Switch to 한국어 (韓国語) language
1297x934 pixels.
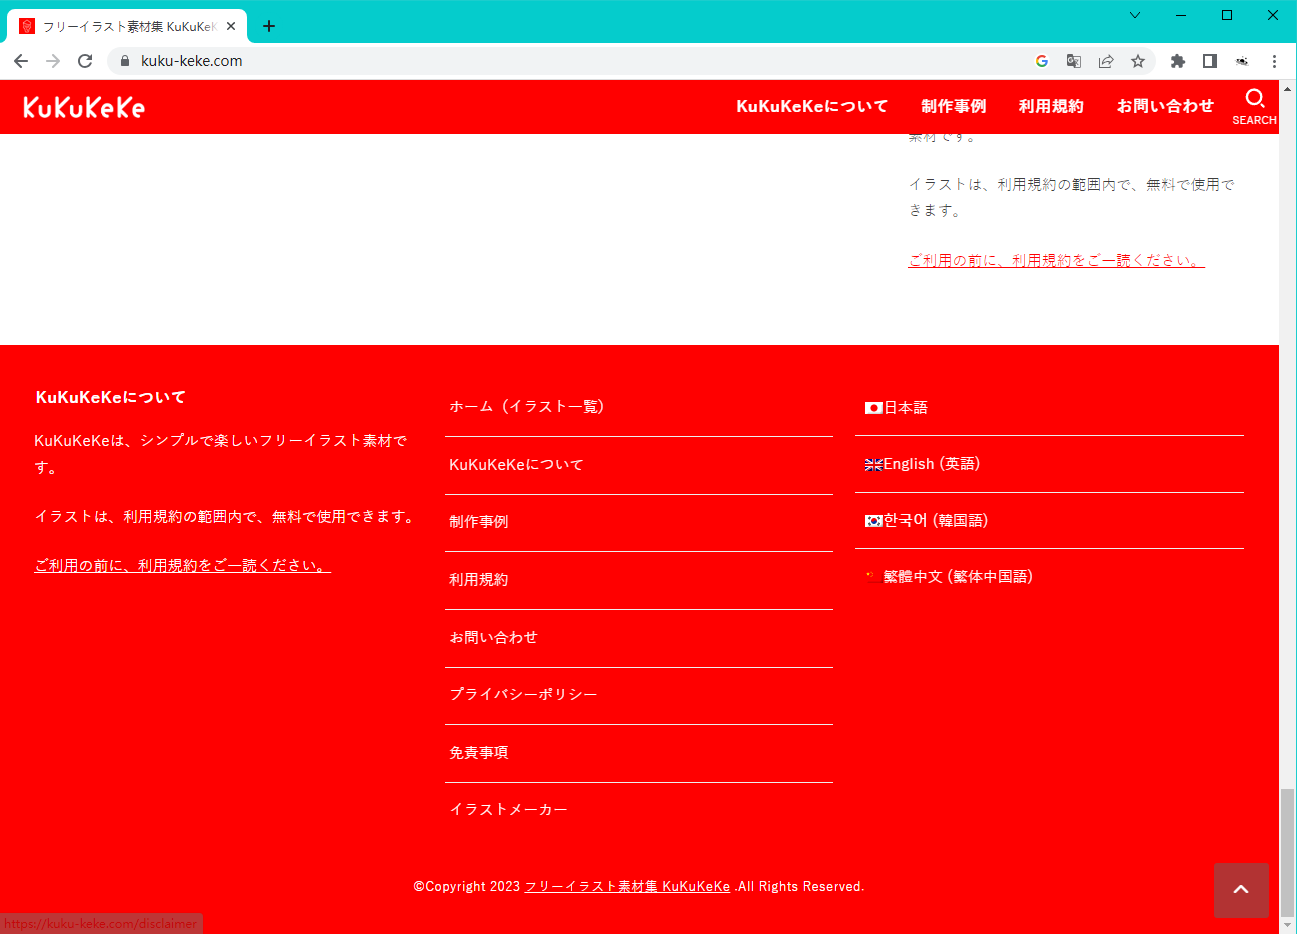pyautogui.click(x=935, y=520)
